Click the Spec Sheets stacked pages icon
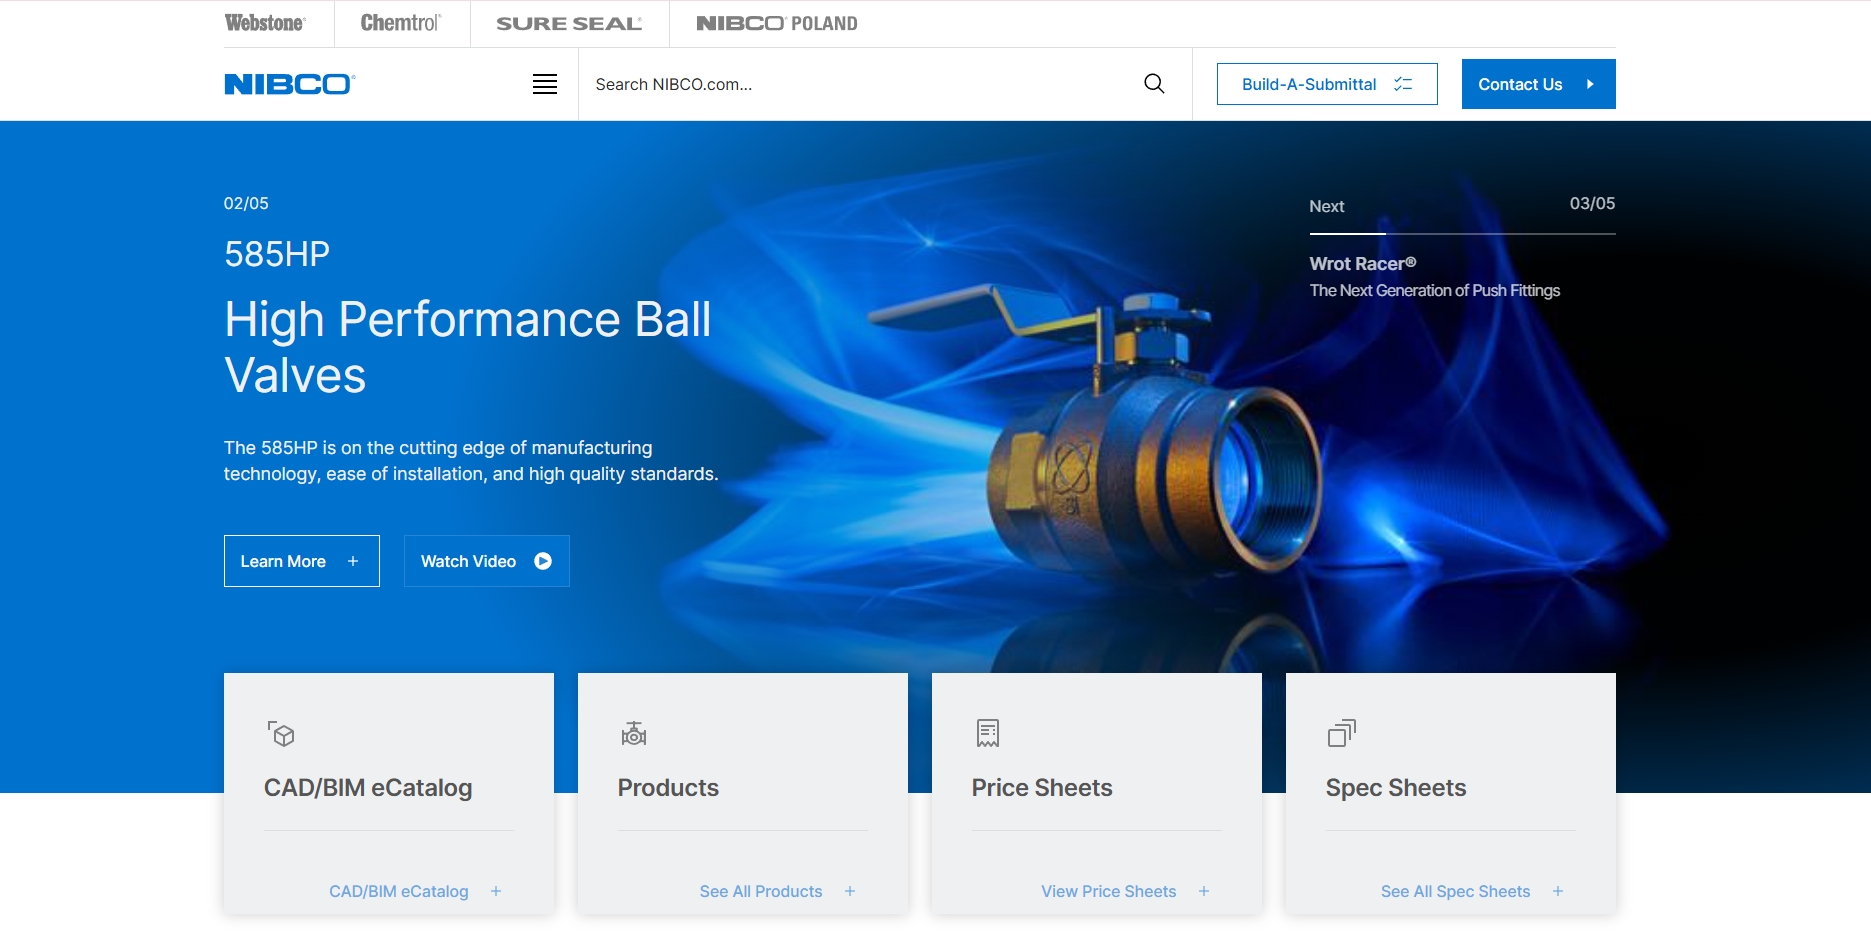The height and width of the screenshot is (947, 1871). tap(1341, 733)
